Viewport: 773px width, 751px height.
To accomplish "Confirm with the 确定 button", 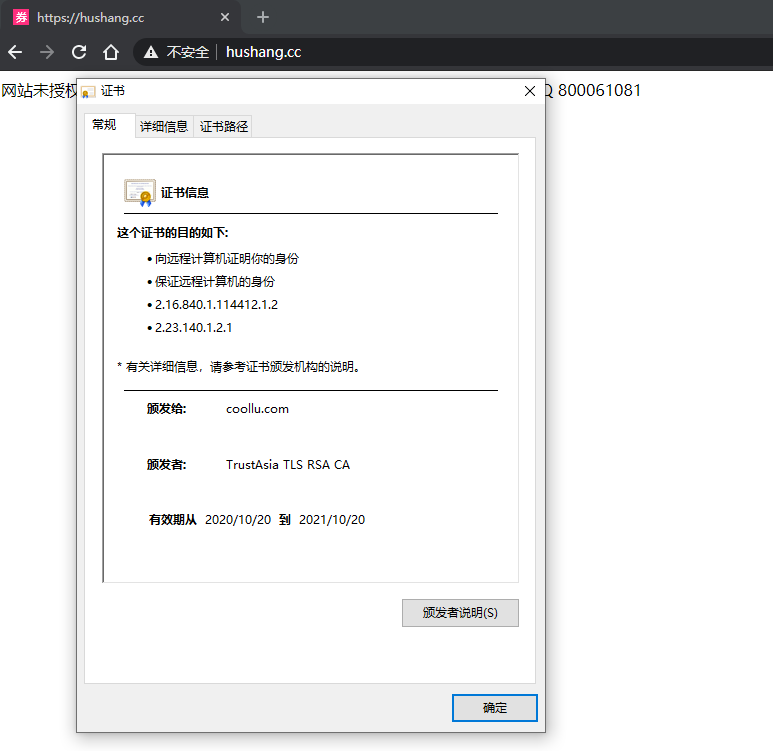I will [x=494, y=708].
